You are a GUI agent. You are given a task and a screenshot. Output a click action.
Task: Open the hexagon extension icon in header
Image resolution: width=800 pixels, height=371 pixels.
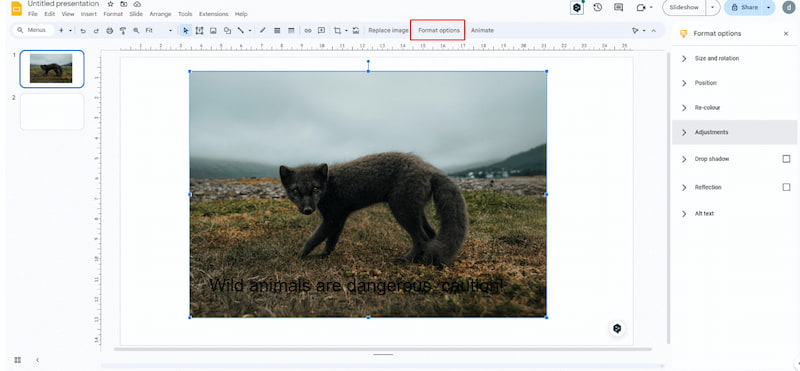[x=577, y=8]
